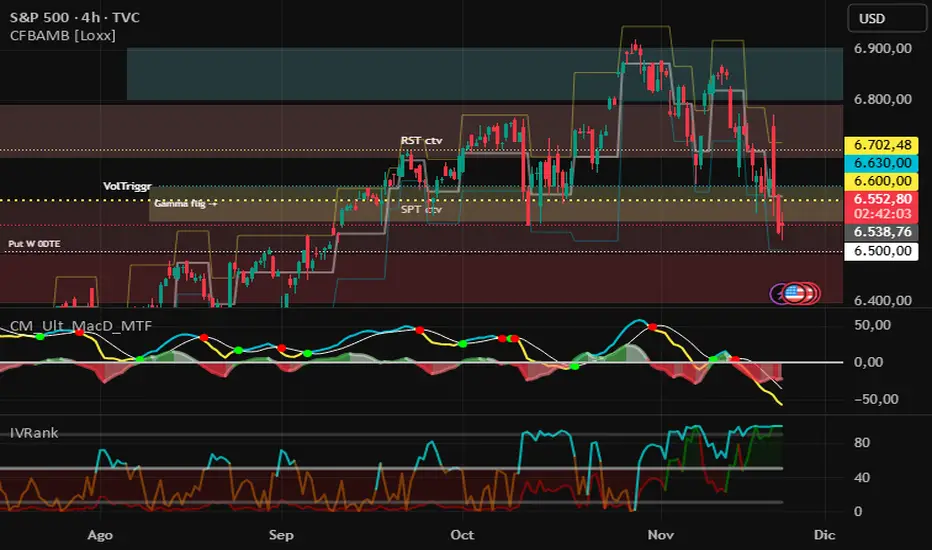Click the Sep month on time axis
Image resolution: width=932 pixels, height=550 pixels.
pyautogui.click(x=281, y=535)
